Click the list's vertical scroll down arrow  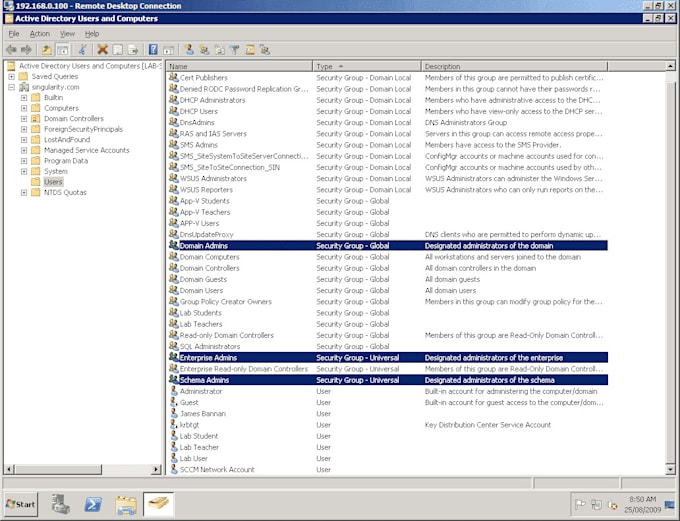point(670,469)
